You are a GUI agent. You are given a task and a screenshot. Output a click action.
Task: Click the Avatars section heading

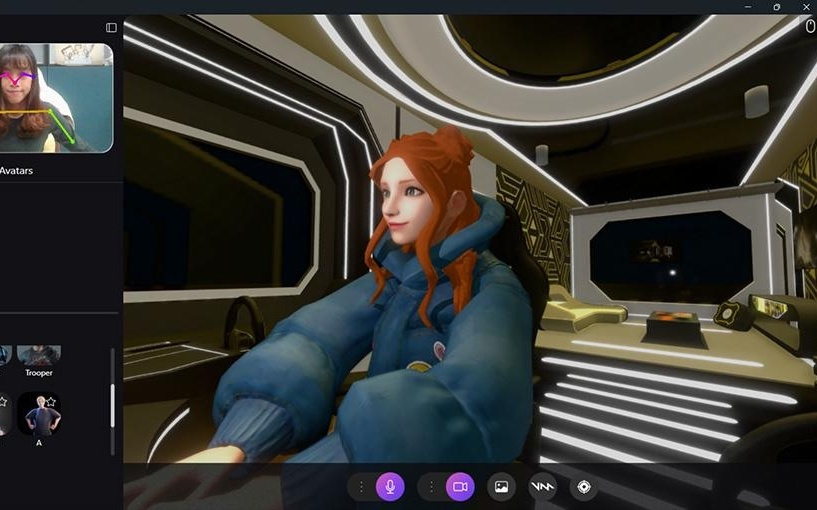[x=16, y=170]
